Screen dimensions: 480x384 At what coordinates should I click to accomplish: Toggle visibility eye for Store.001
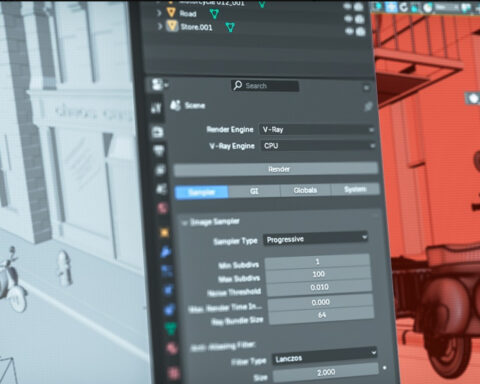349,31
